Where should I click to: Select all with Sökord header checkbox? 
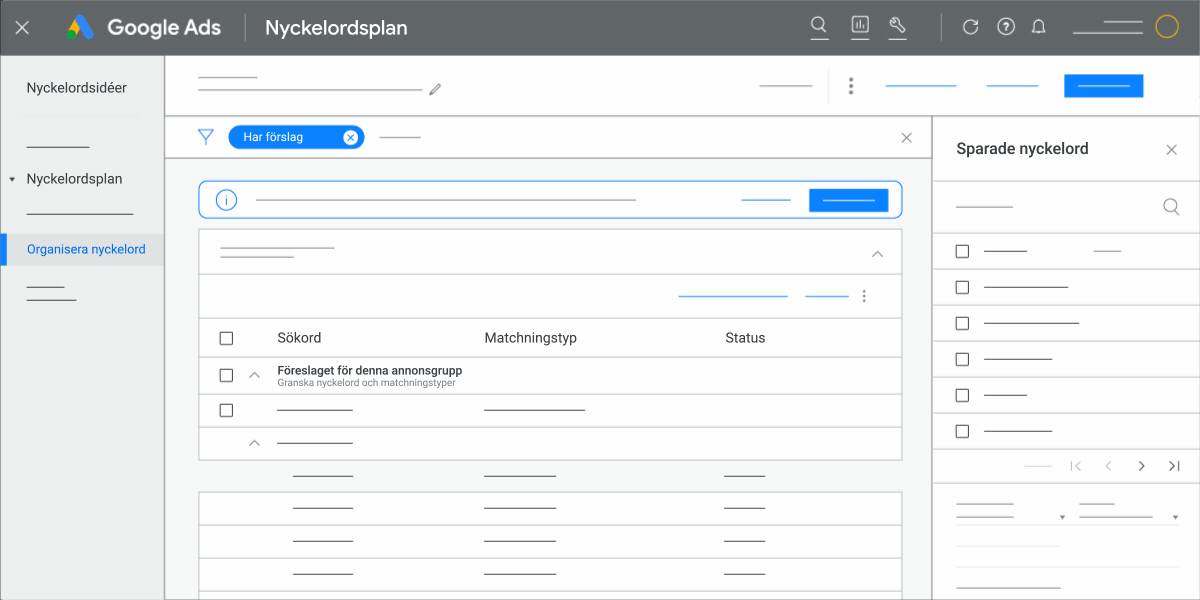tap(226, 338)
